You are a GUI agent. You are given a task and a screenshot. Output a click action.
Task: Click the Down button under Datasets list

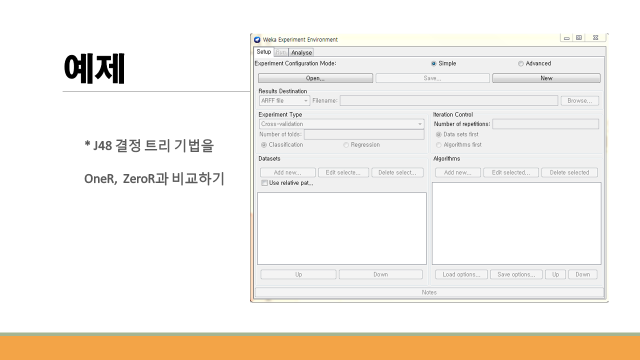coord(380,275)
